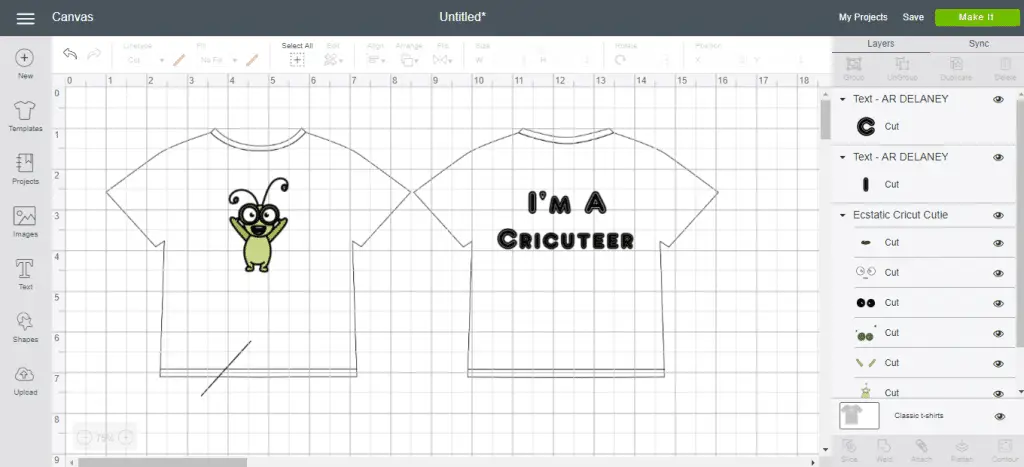The image size is (1024, 467).
Task: Click the green Make It button
Action: (x=976, y=18)
